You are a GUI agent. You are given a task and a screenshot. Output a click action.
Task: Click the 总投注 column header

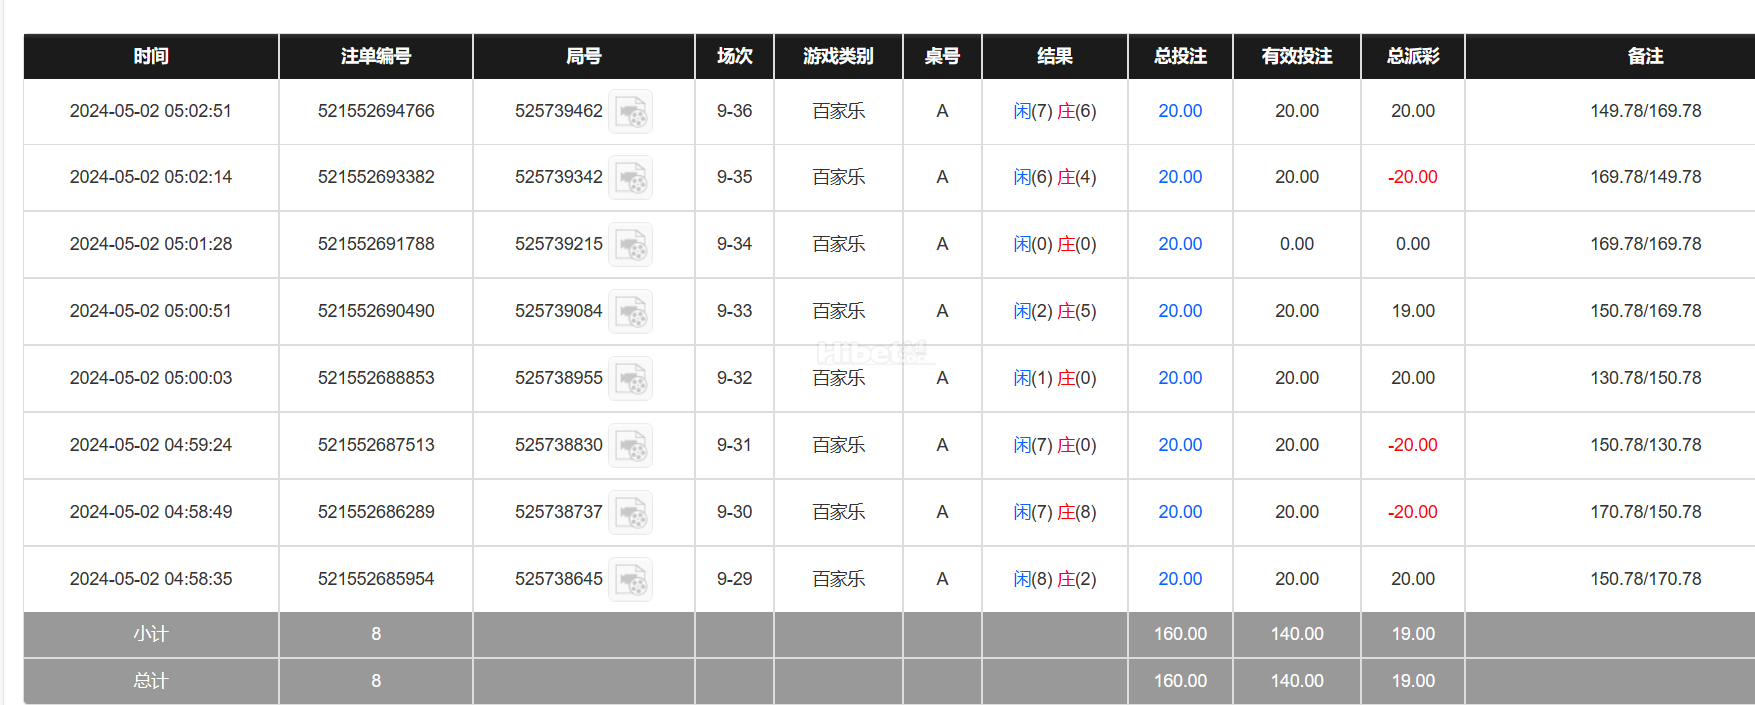tap(1180, 56)
